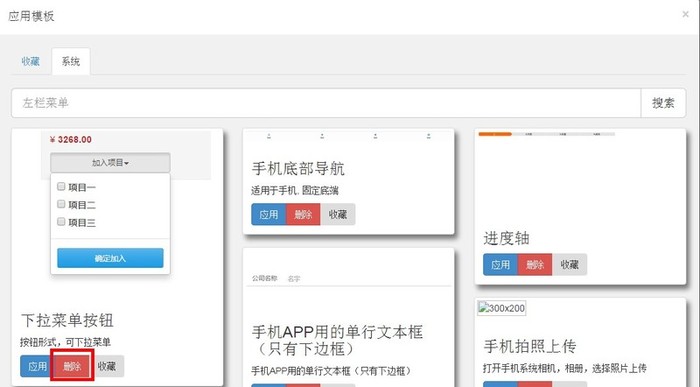Click the 左栏菜单 search input field
700x387 pixels.
point(326,103)
